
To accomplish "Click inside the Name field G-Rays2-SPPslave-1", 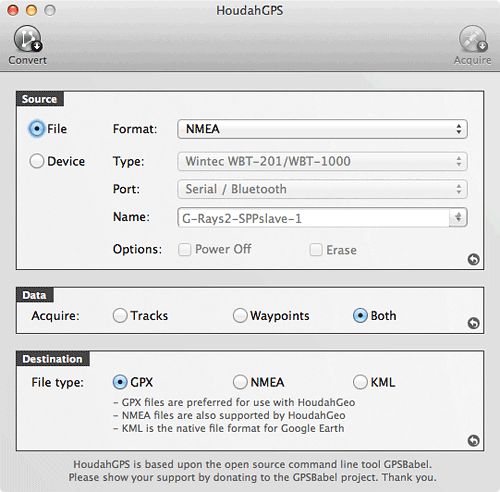I will coord(313,218).
